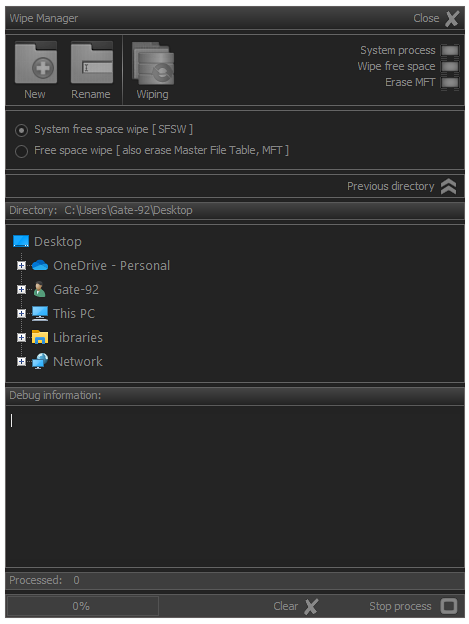This screenshot has height=624, width=469.
Task: Toggle the Wipe free space indicator
Action: [x=450, y=66]
